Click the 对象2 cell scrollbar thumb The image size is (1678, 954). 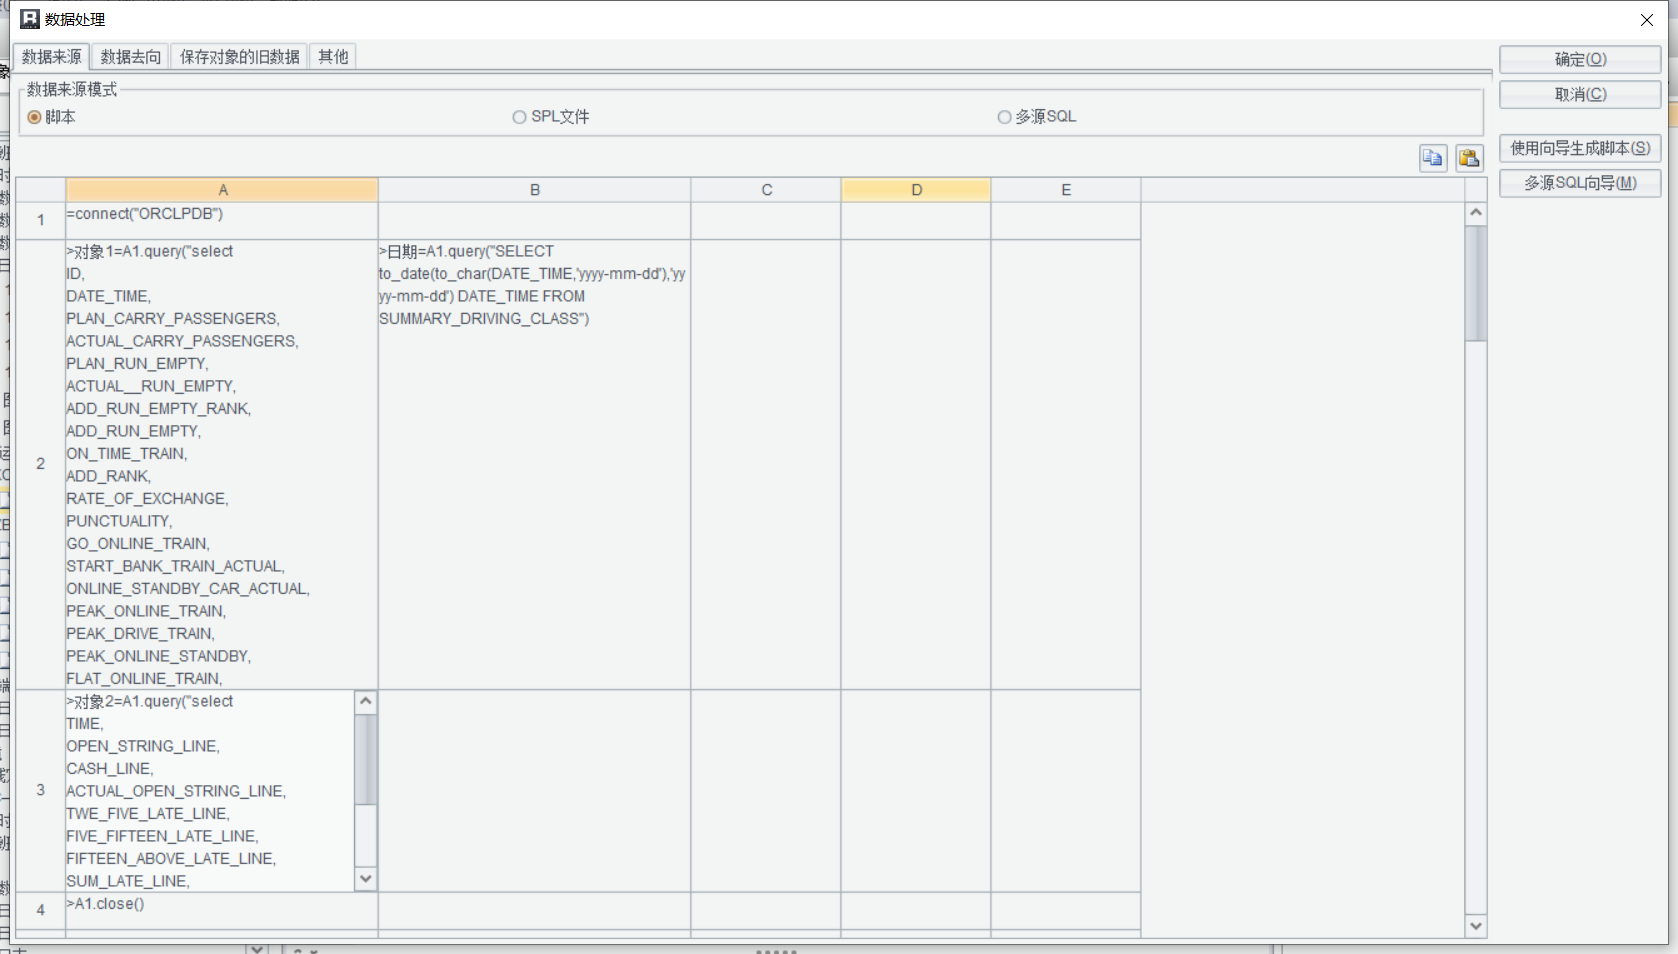(x=366, y=759)
